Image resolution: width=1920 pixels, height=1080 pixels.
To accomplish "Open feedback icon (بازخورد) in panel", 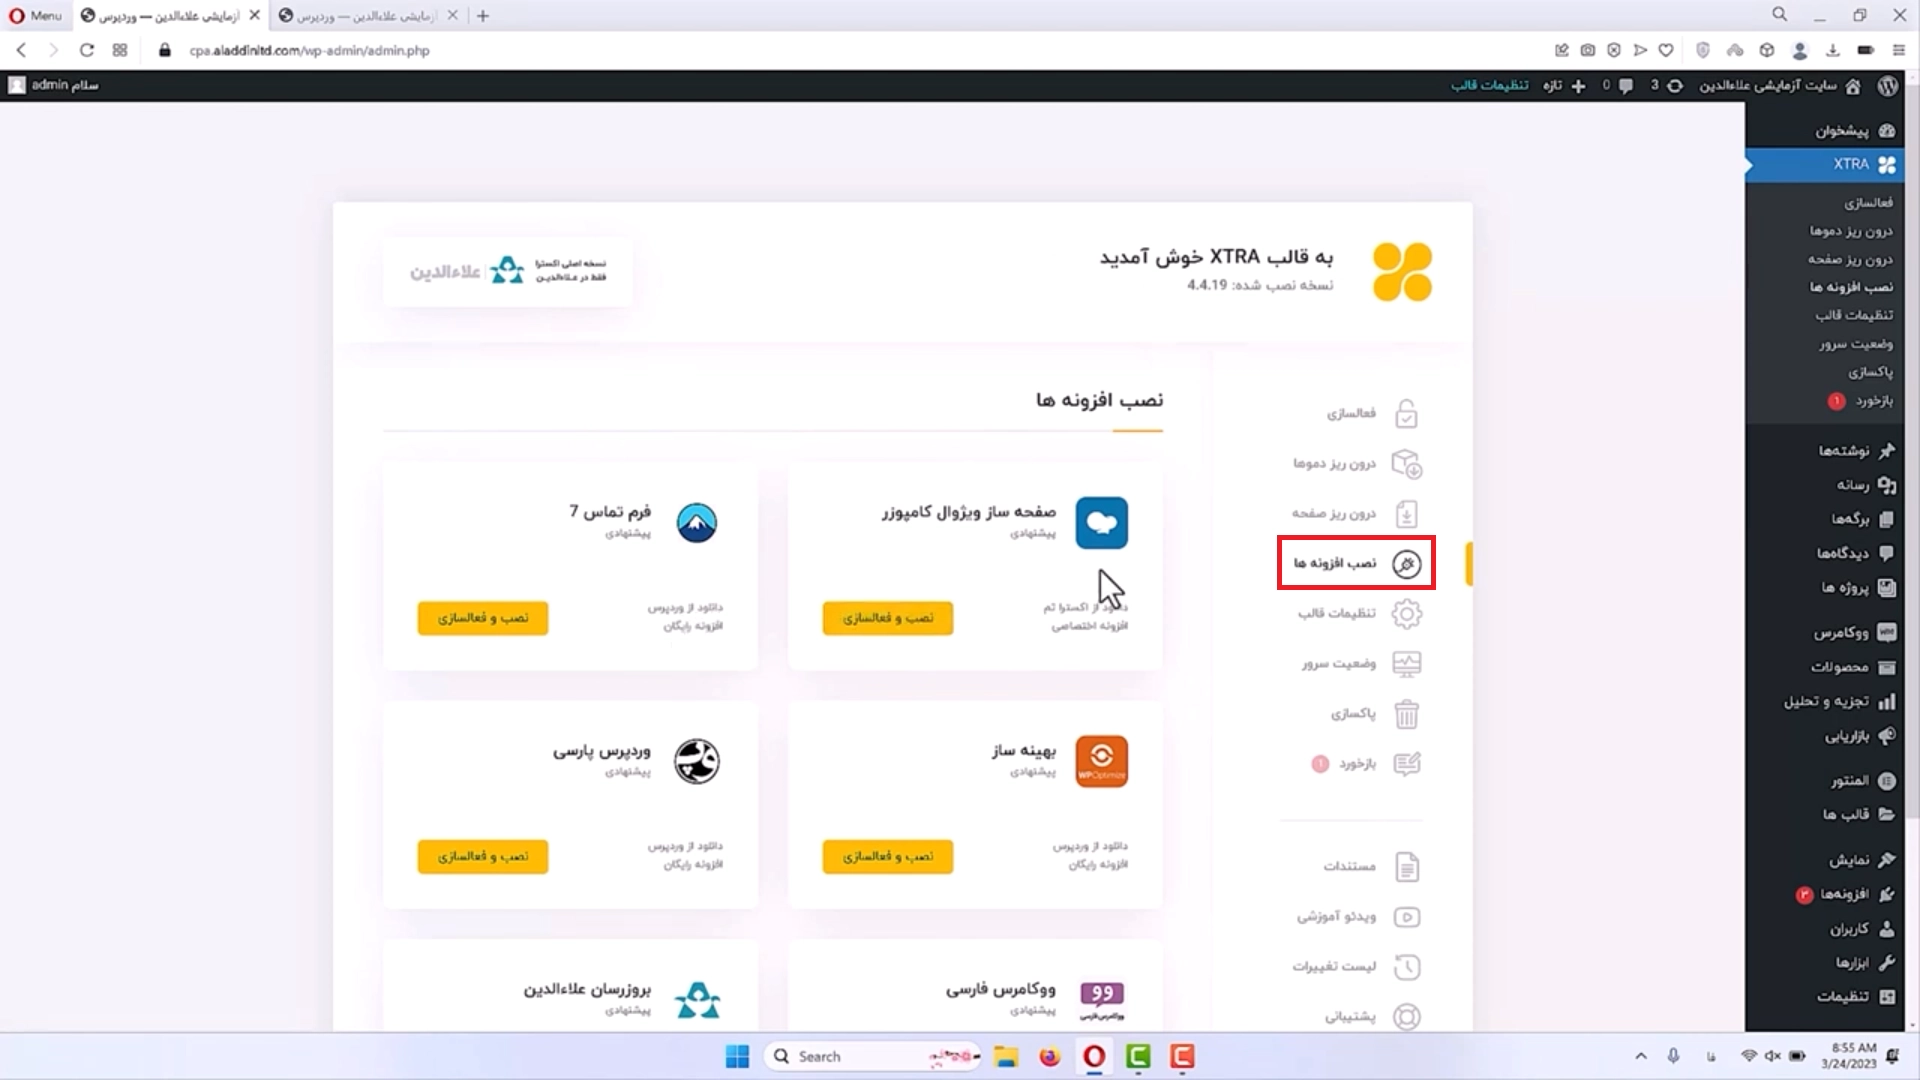I will click(x=1407, y=764).
